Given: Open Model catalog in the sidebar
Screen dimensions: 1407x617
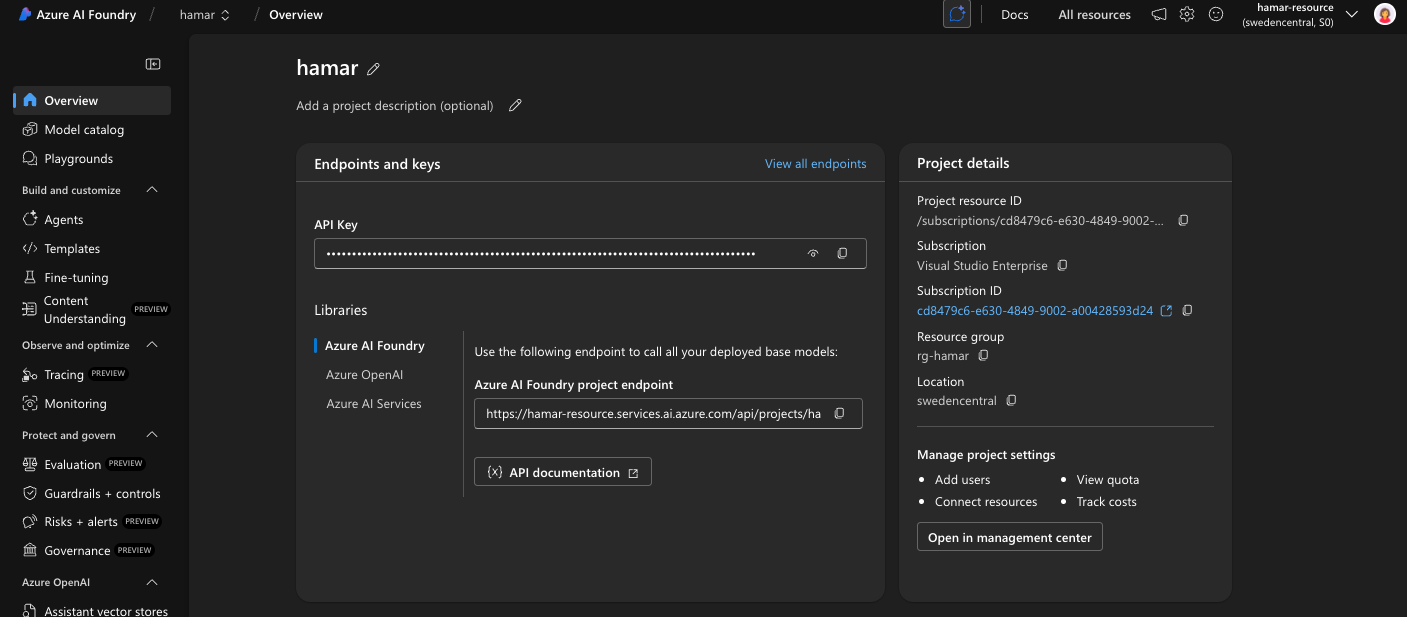Looking at the screenshot, I should pyautogui.click(x=84, y=130).
